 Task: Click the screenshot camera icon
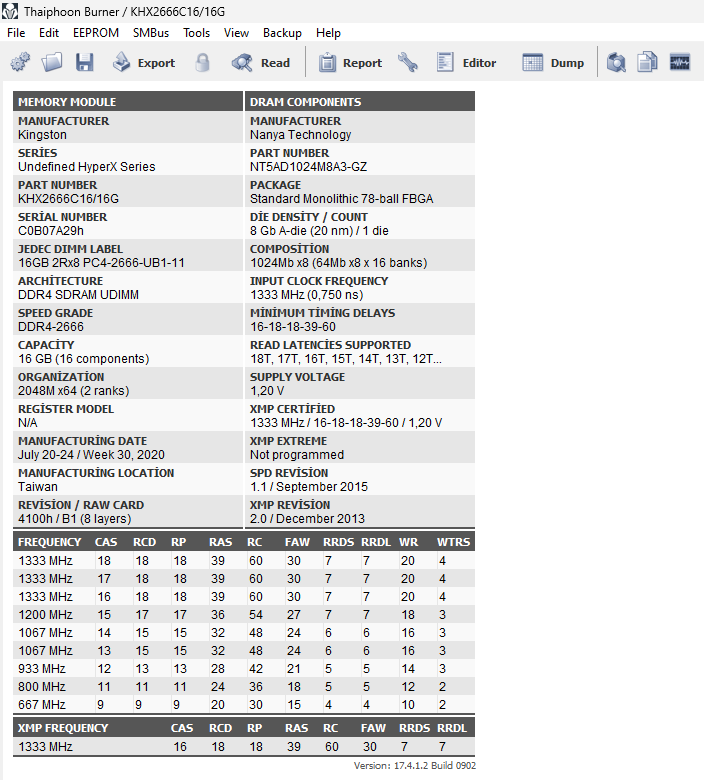[616, 63]
